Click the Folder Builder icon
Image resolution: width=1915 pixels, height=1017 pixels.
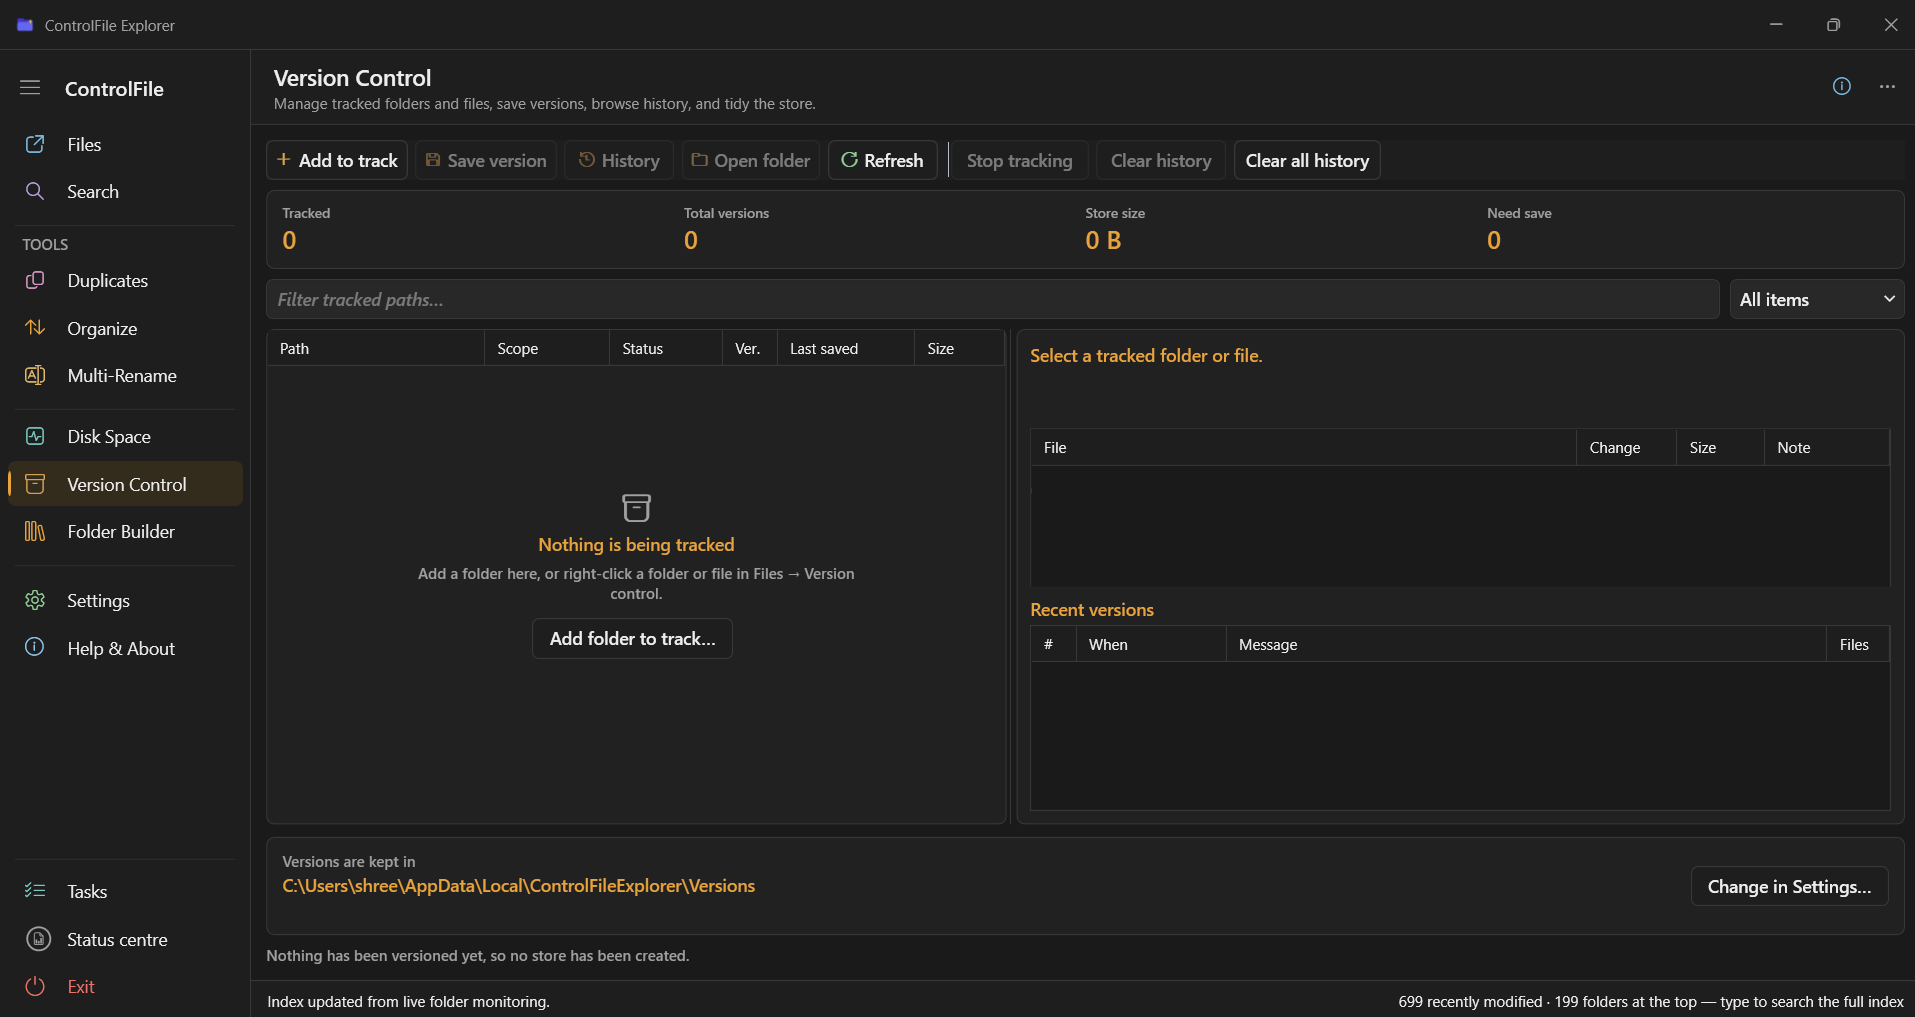pyautogui.click(x=35, y=531)
